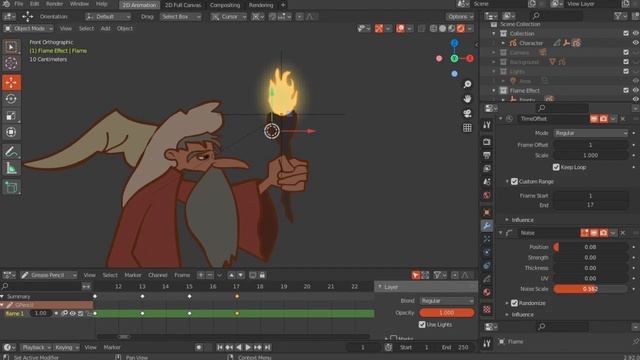
Task: Switch to Rendering workspace tab
Action: pos(261,5)
